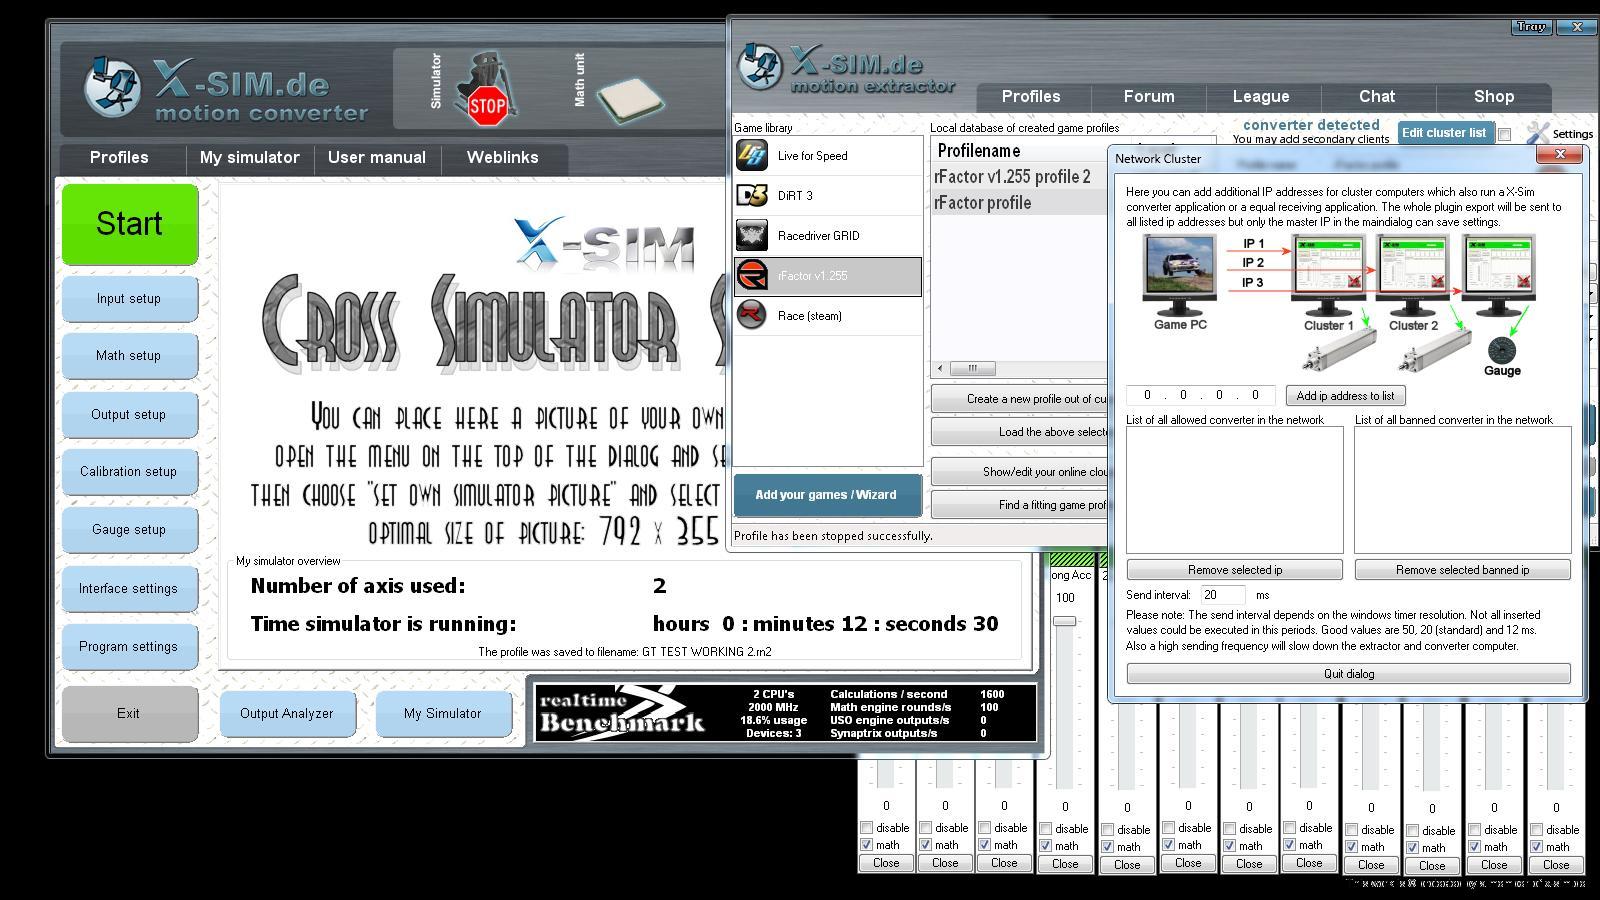Screen dimensions: 1600x900
Task: Click Add ip address to list
Action: [1345, 396]
